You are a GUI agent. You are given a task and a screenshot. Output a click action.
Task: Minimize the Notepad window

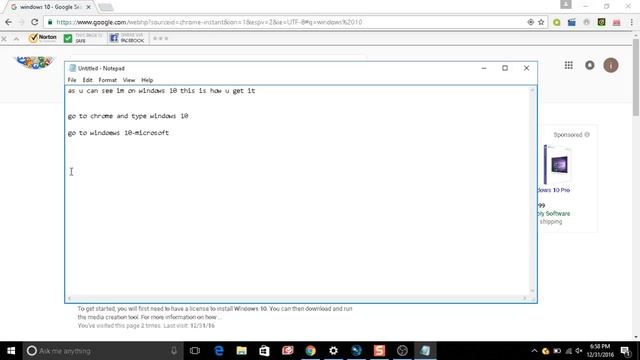[484, 68]
